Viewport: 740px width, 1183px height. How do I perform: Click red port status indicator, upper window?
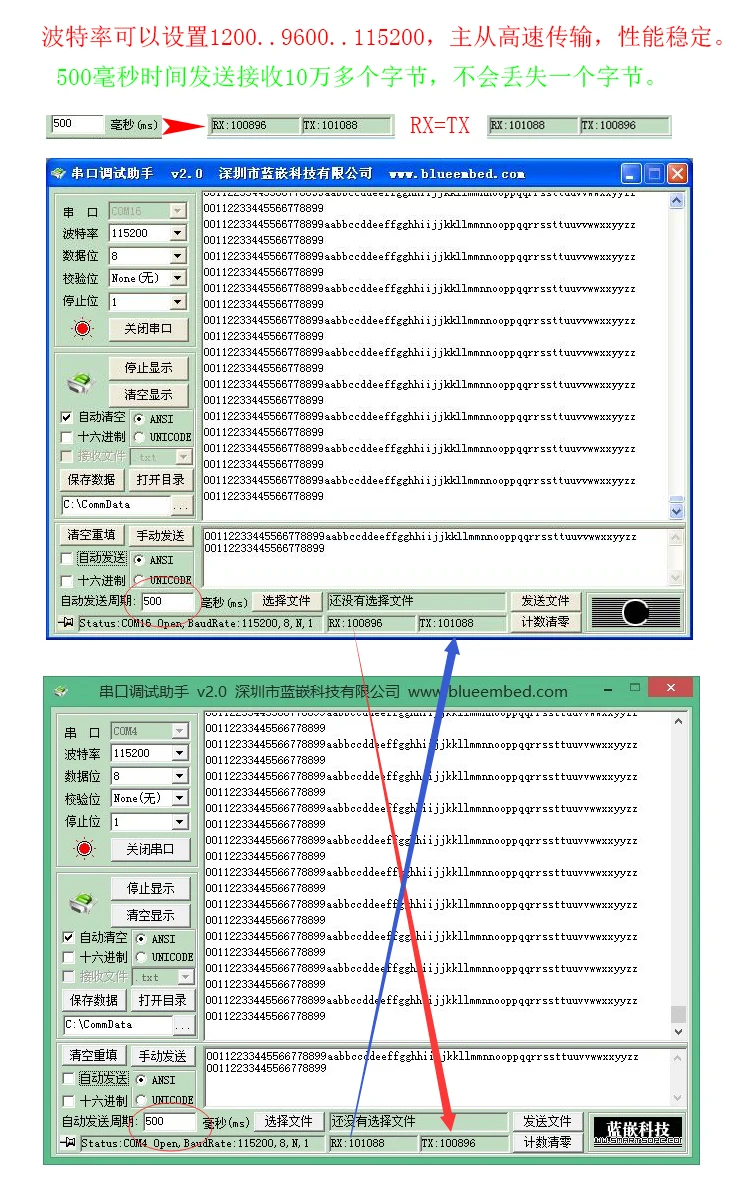(x=82, y=328)
